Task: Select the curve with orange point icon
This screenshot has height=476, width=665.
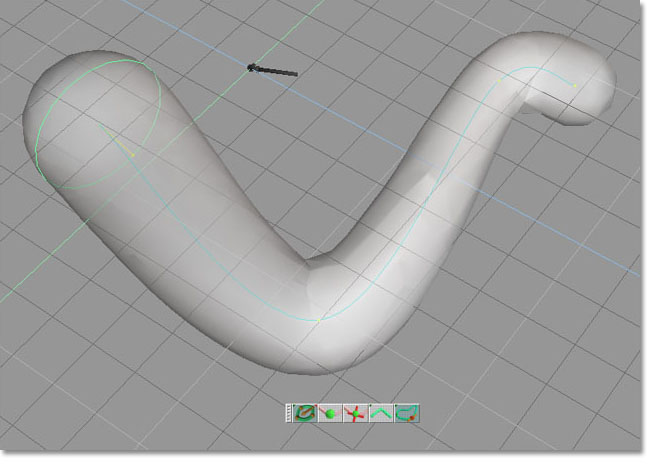Action: click(408, 412)
